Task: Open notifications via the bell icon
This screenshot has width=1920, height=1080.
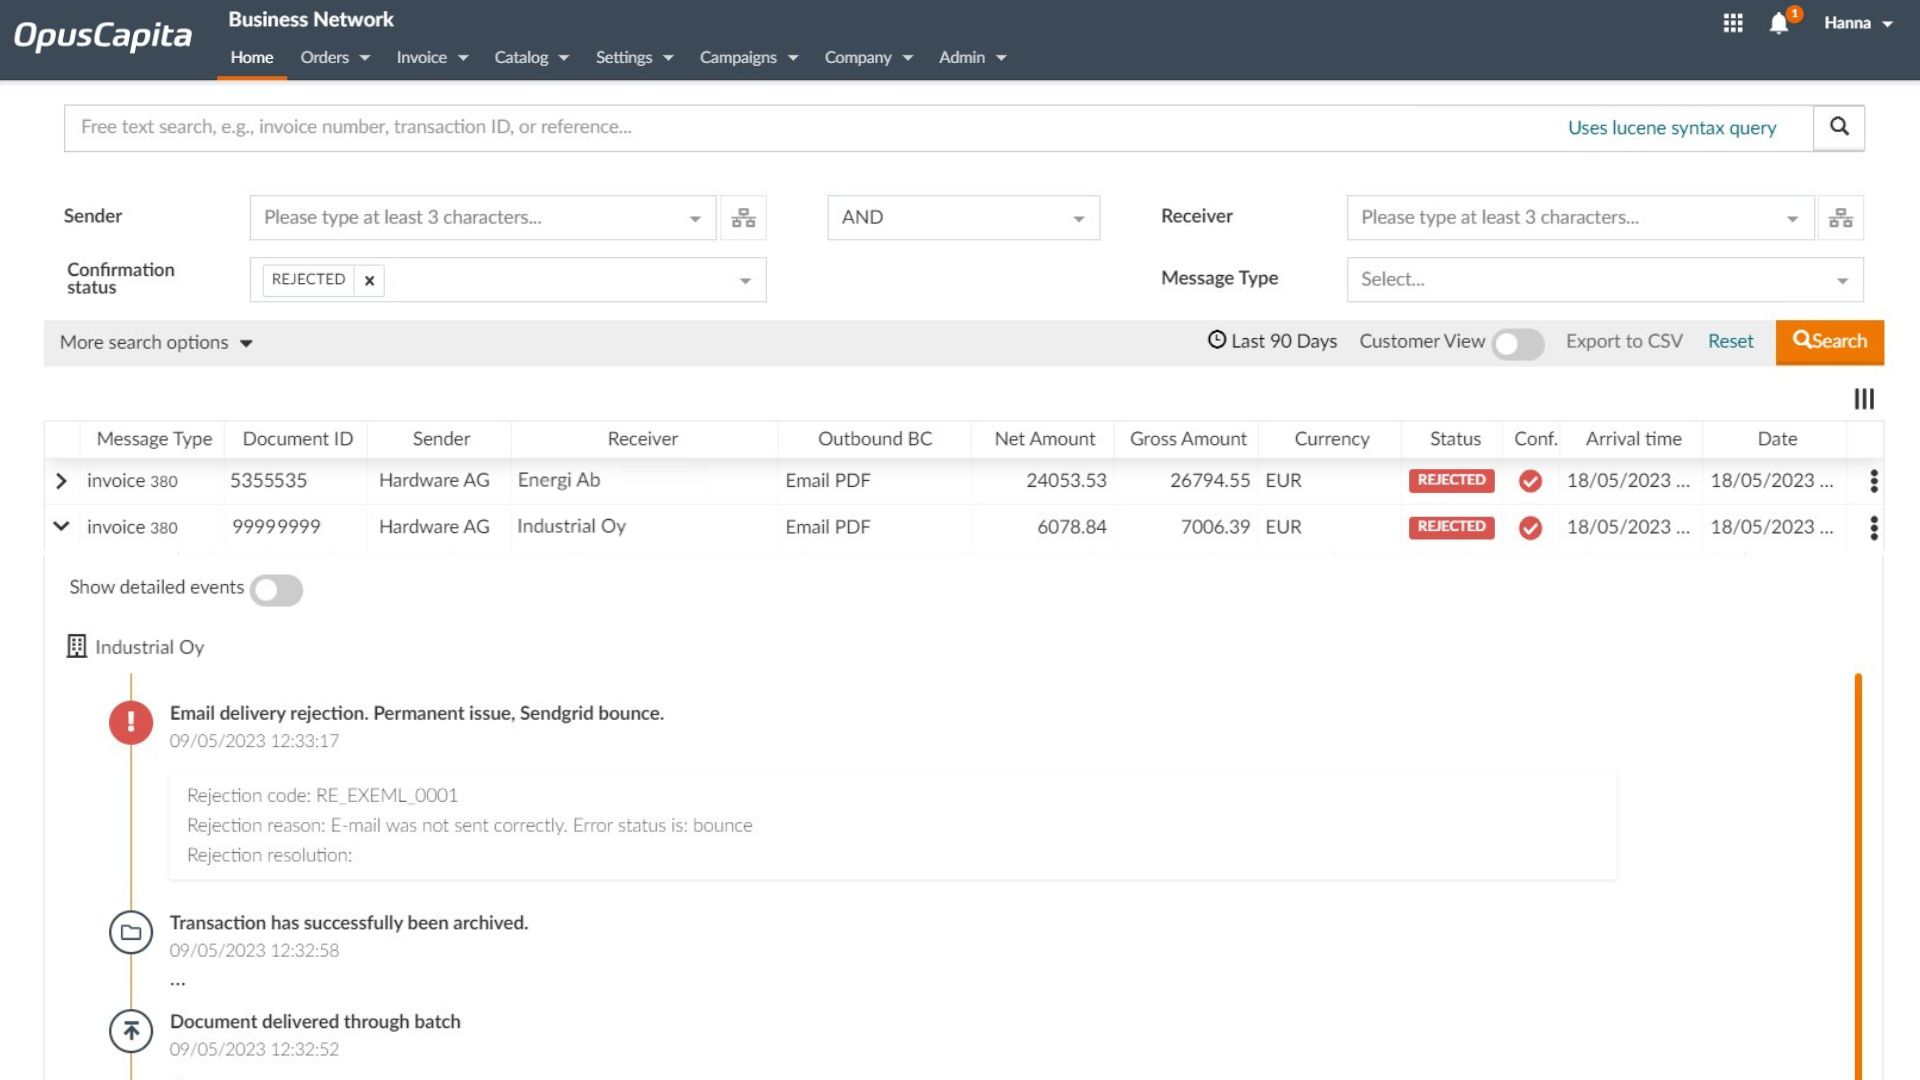Action: pos(1778,23)
